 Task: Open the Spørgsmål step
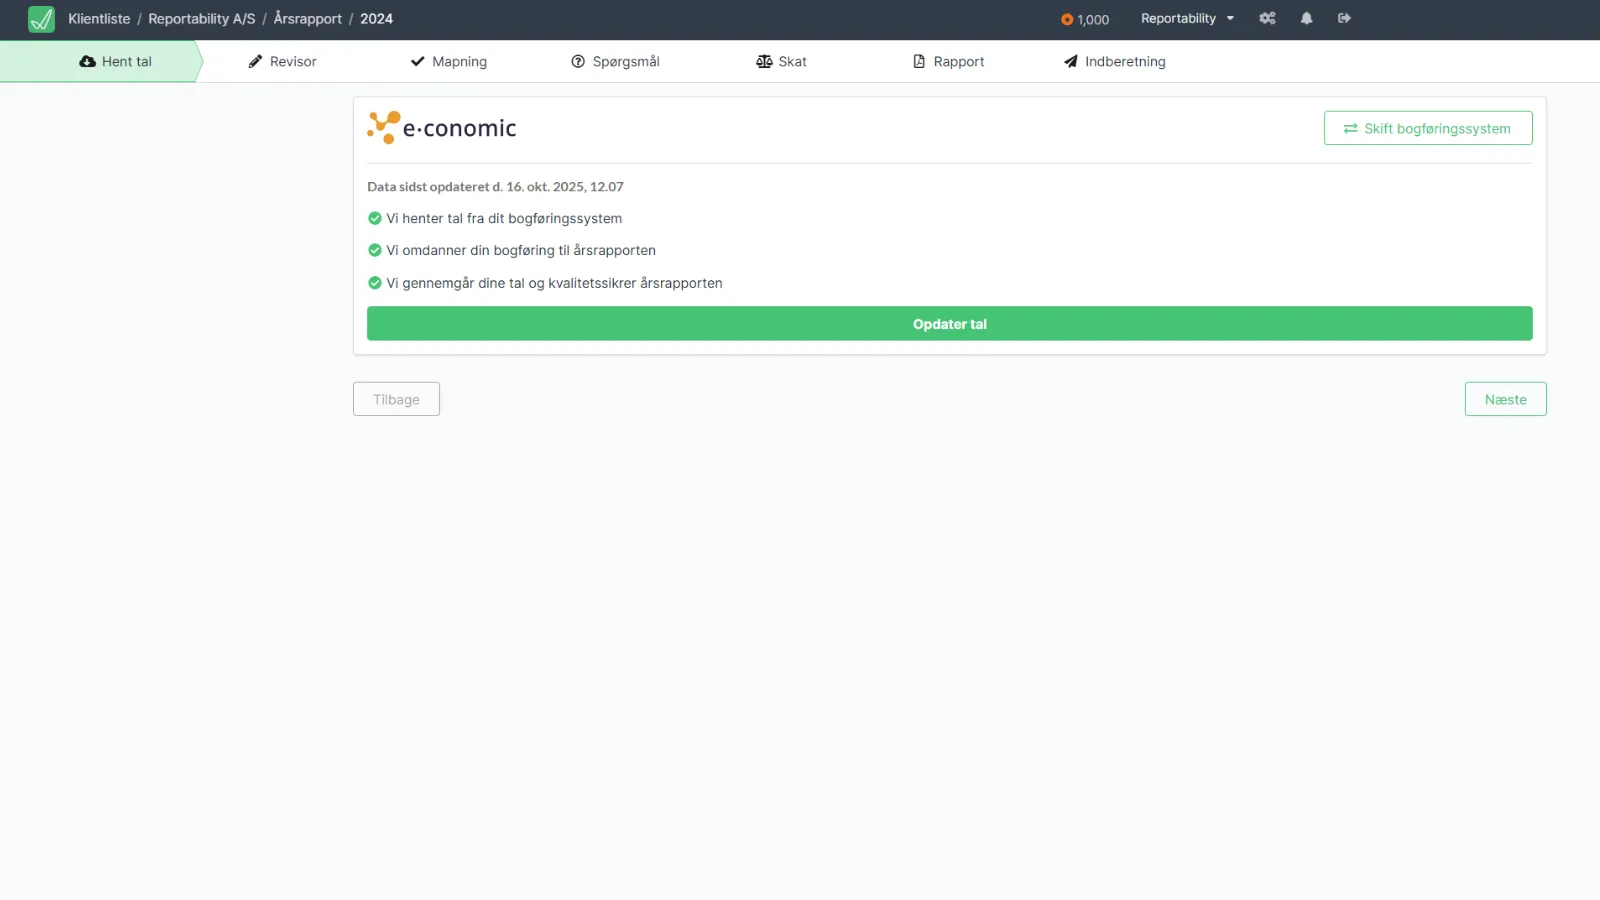coord(615,61)
